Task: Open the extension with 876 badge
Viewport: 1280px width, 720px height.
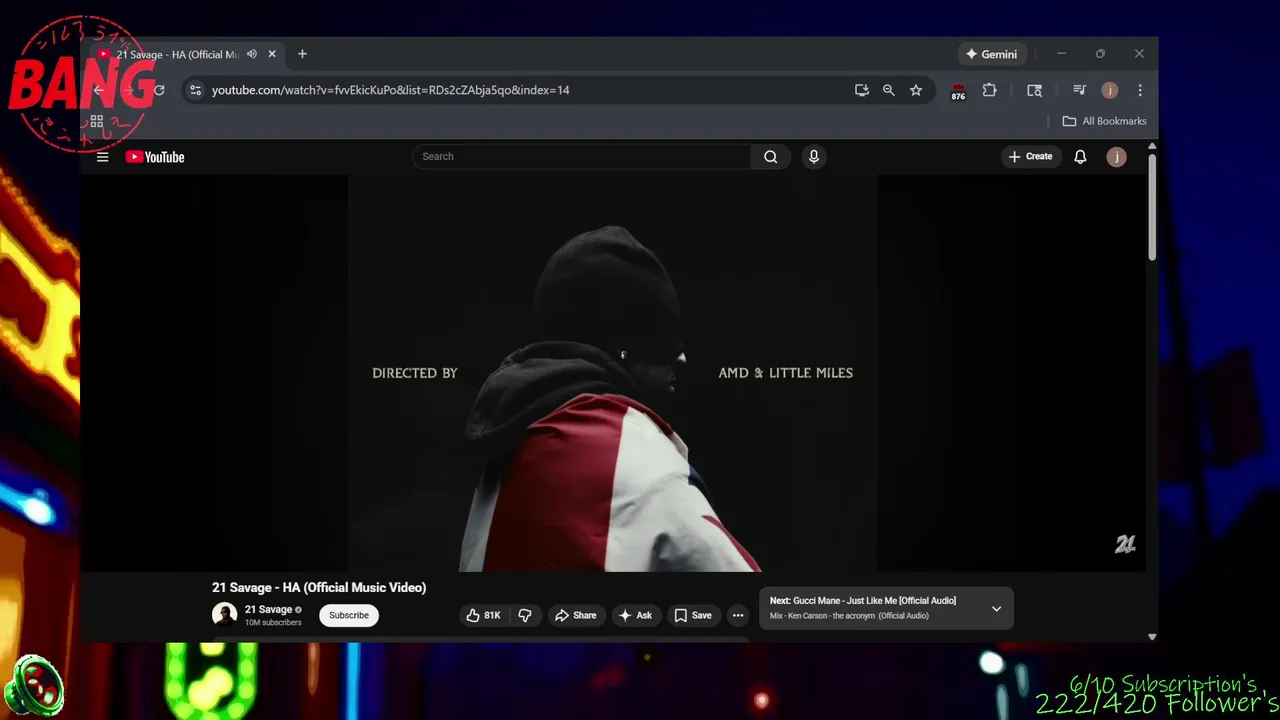Action: tap(958, 91)
